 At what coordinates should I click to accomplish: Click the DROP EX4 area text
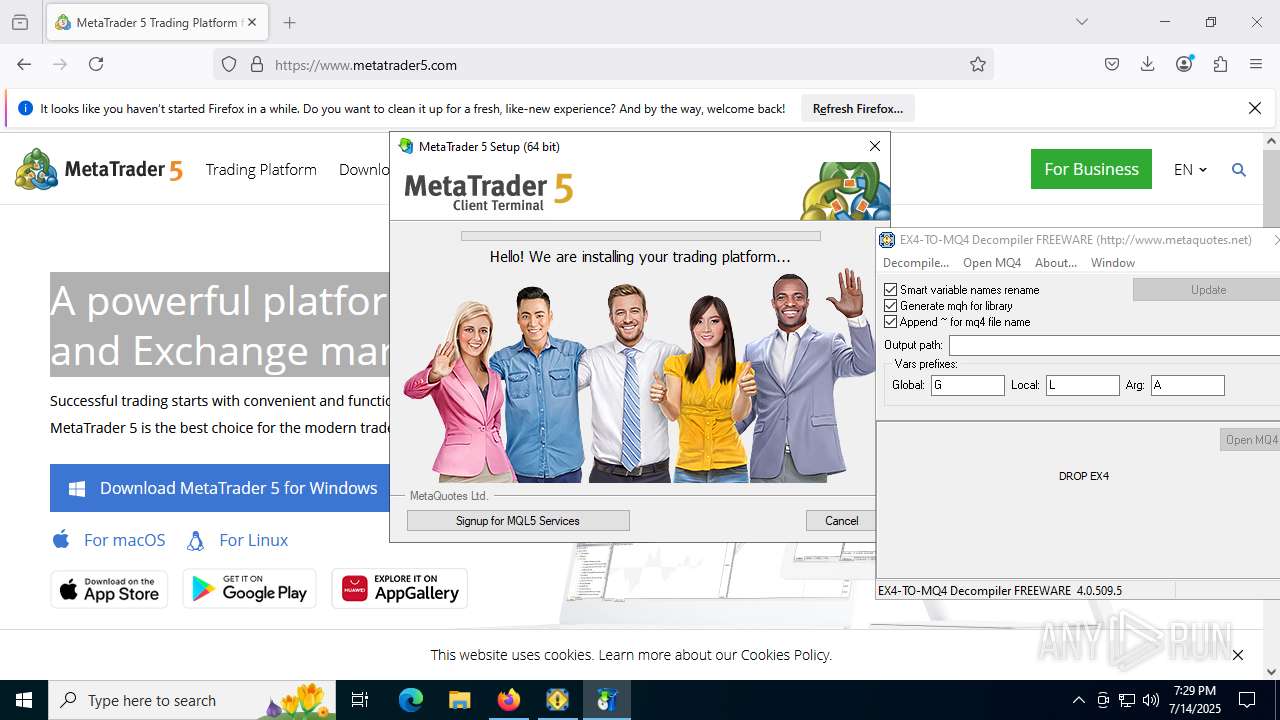pos(1084,476)
